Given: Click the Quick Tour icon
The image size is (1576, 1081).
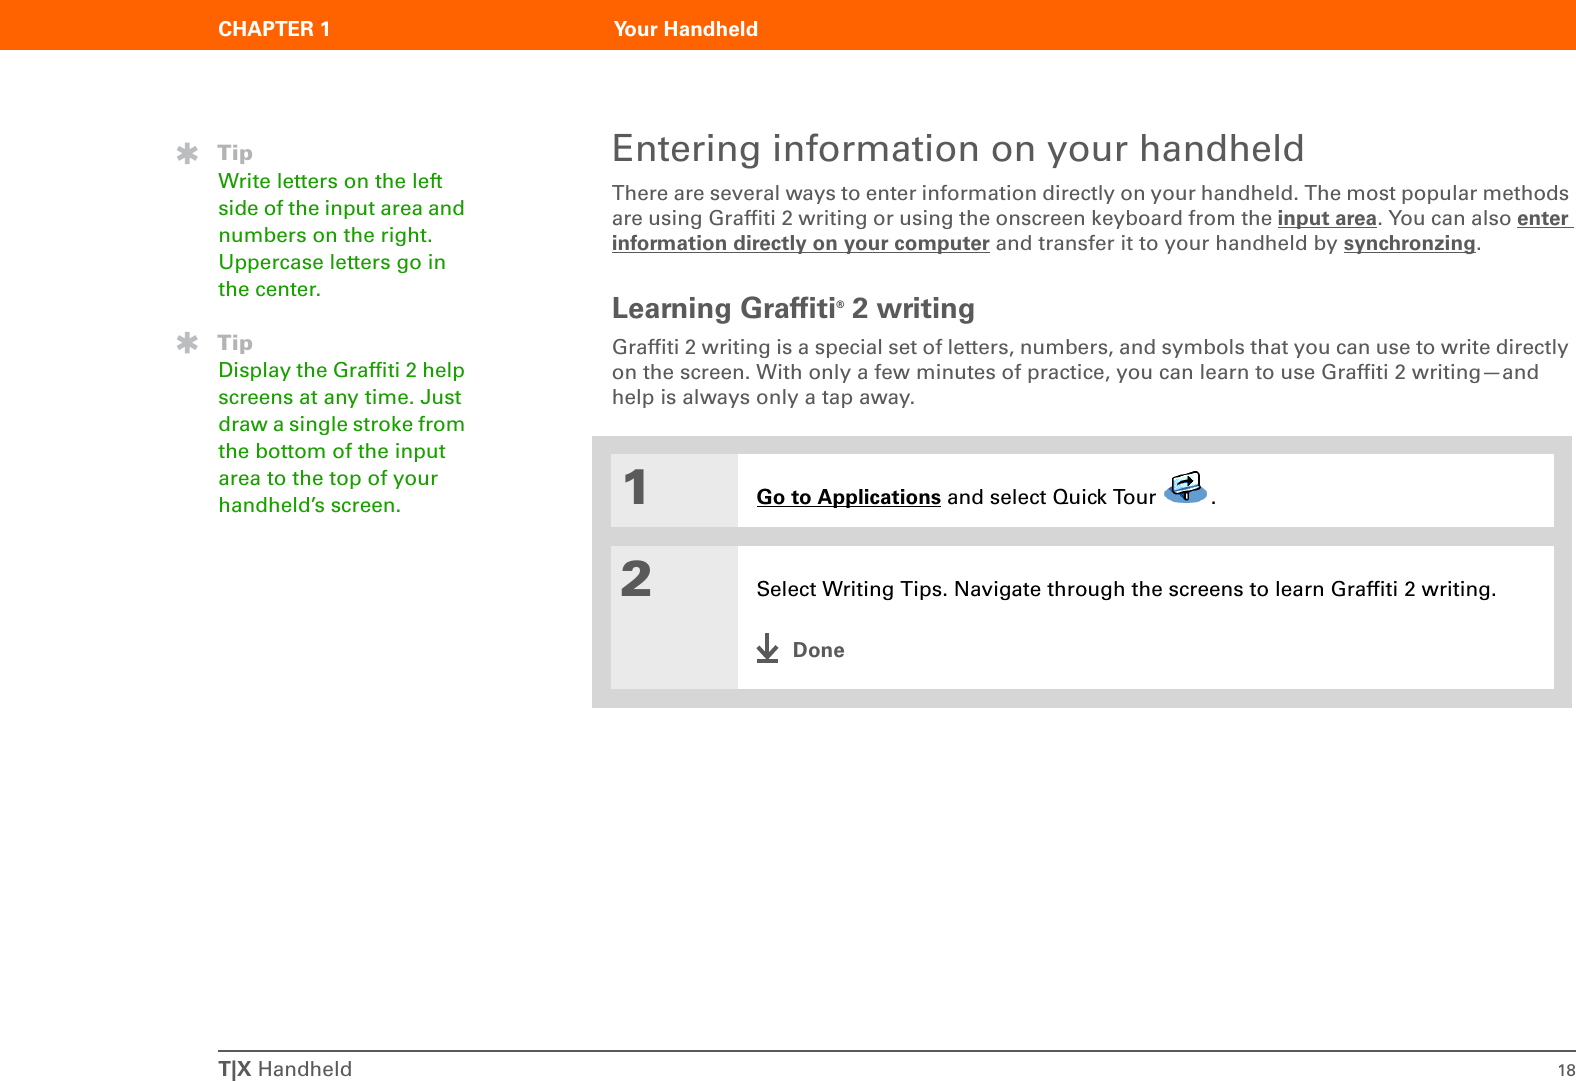Looking at the screenshot, I should click(1185, 488).
